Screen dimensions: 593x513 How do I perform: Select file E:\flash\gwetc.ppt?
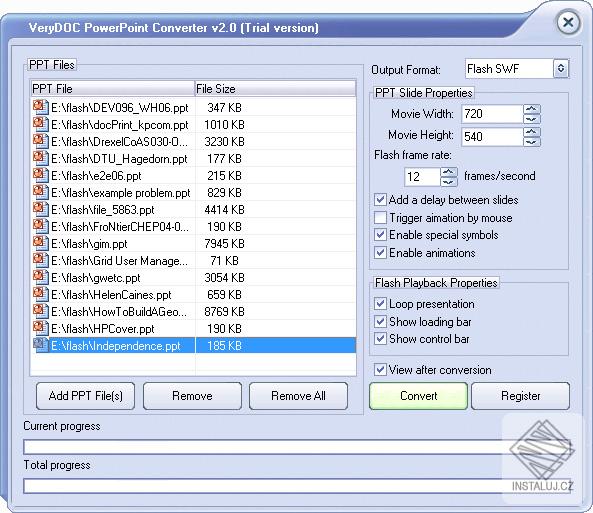96,278
